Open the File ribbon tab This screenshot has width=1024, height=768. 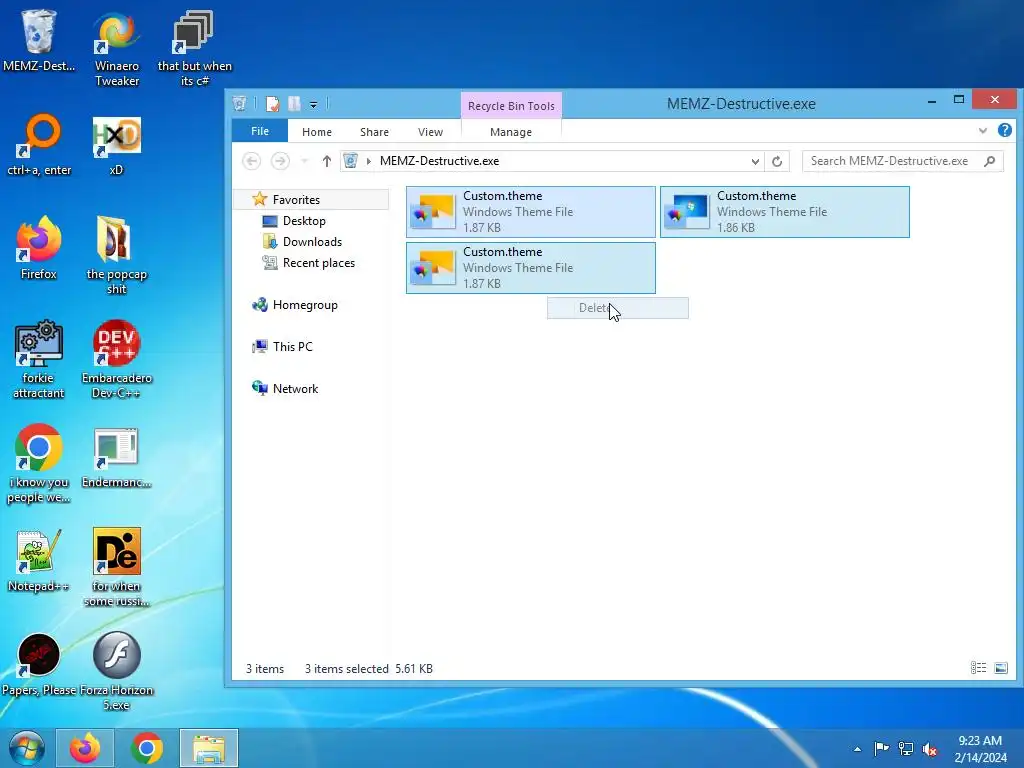(260, 131)
